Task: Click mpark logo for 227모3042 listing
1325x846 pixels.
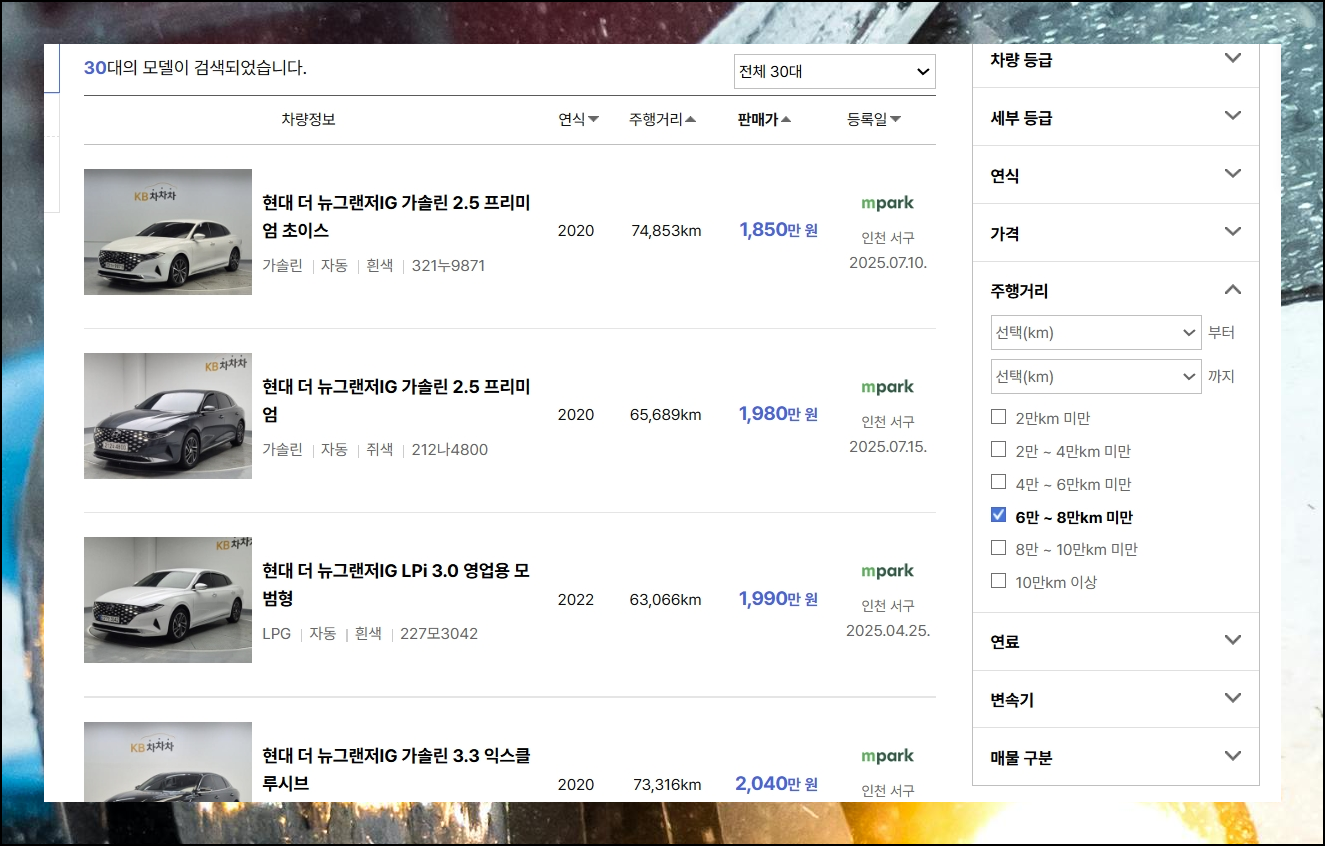Action: tap(887, 571)
